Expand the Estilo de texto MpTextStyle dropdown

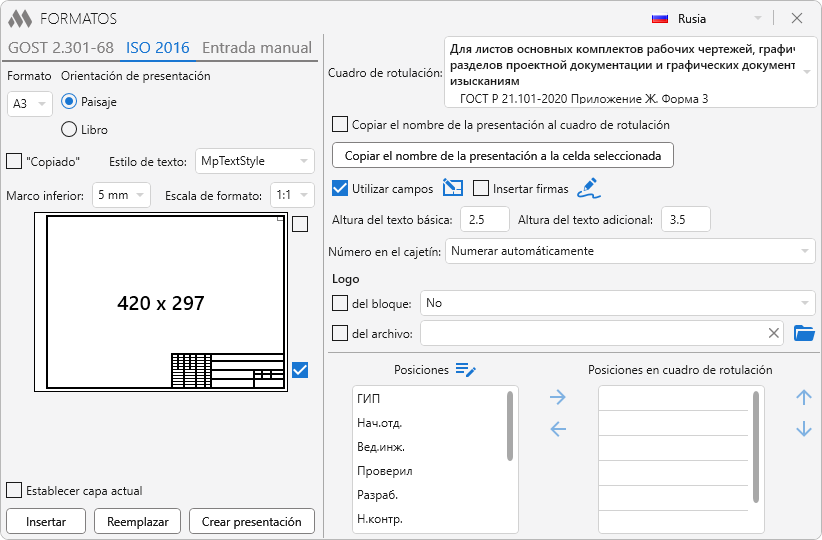[255, 161]
